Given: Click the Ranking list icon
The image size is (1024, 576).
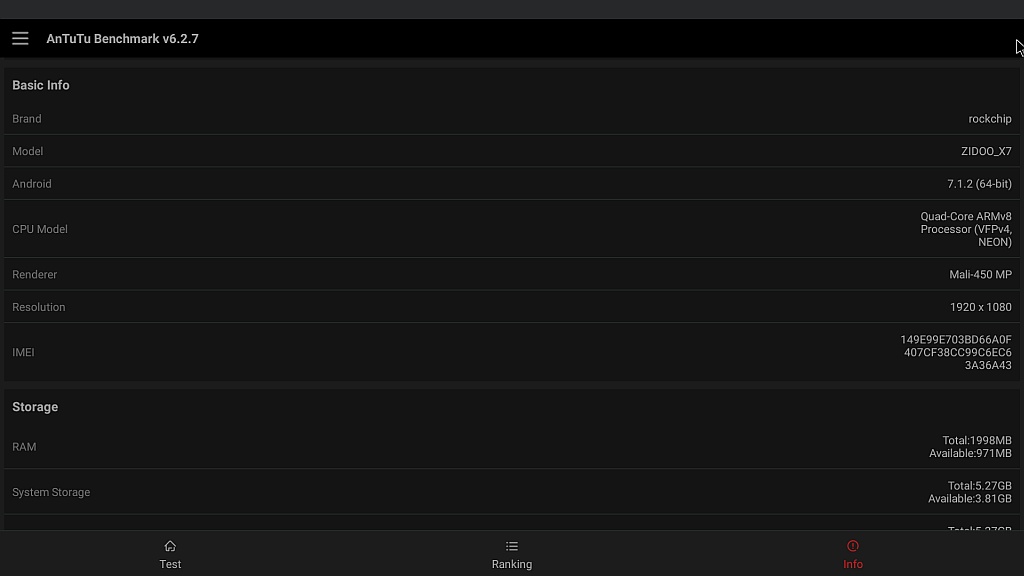Looking at the screenshot, I should tap(512, 546).
